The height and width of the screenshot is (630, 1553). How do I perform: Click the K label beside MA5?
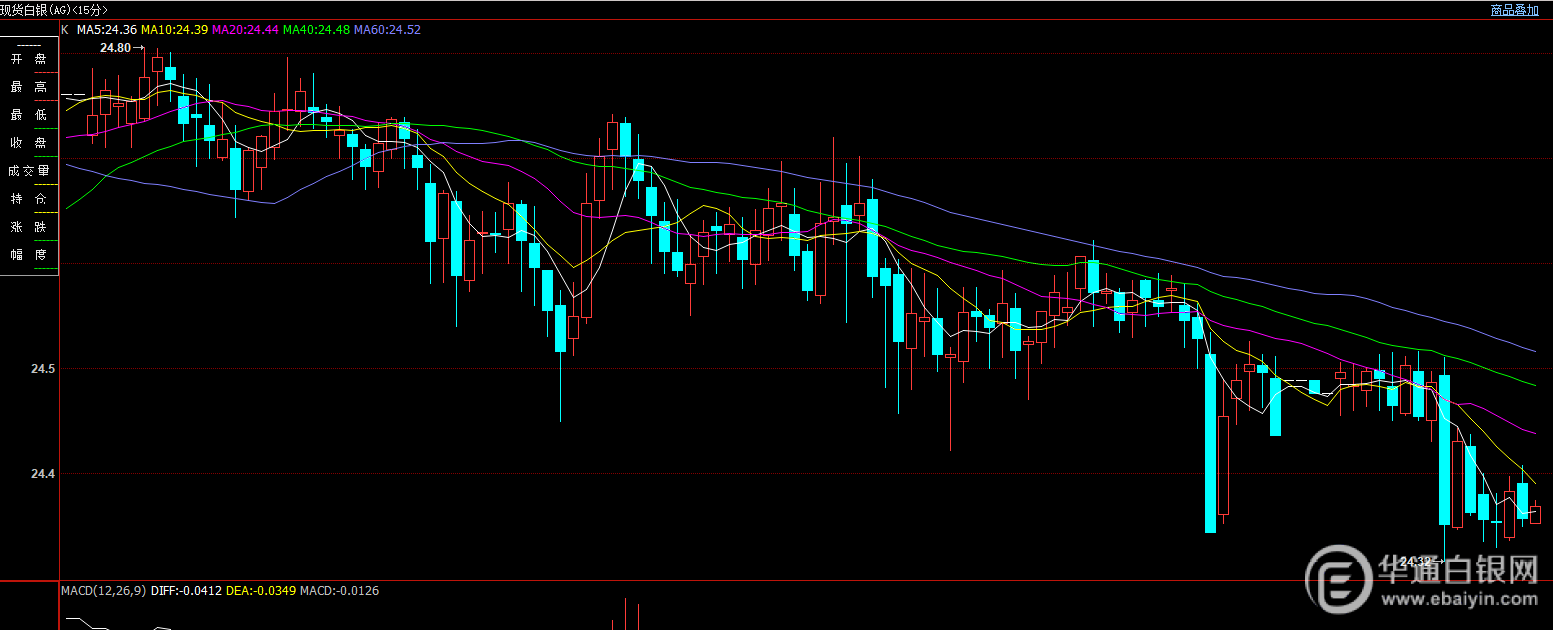point(65,30)
